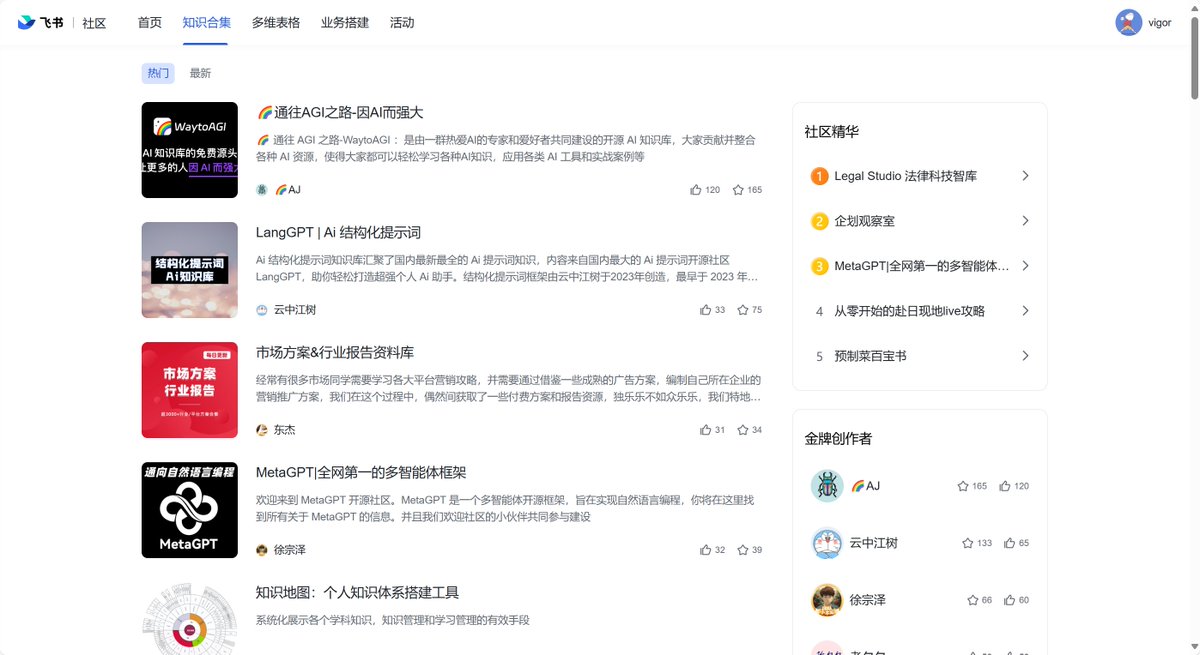
Task: Star the 市场方案&行业报告资料库 article
Action: 743,430
